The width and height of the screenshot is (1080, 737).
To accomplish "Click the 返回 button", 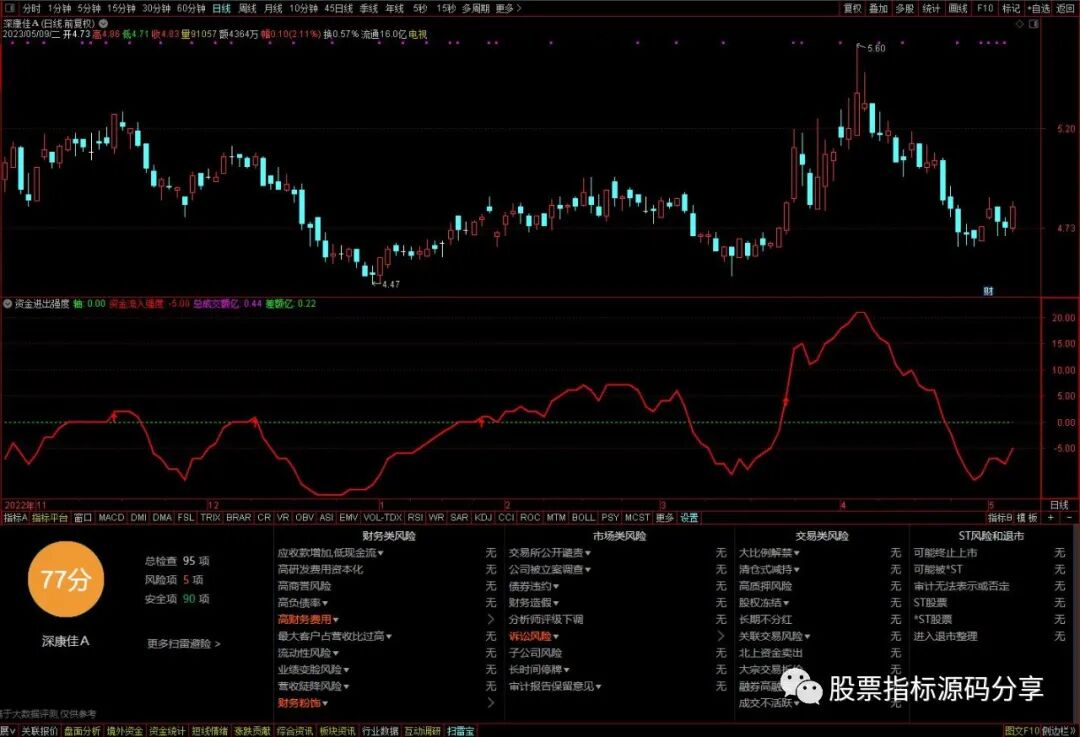I will 1066,8.
